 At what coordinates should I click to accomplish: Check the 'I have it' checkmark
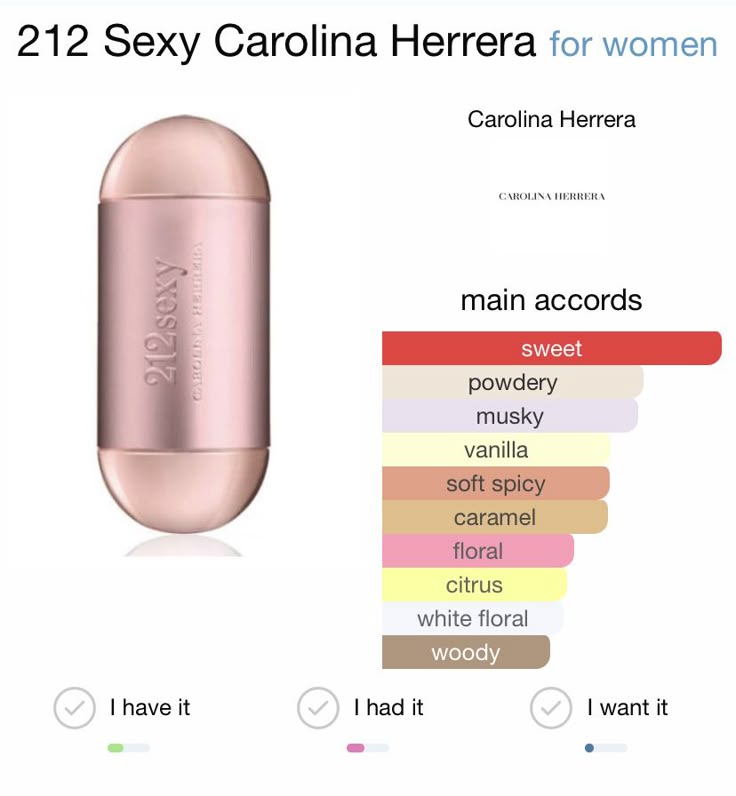pyautogui.click(x=74, y=707)
